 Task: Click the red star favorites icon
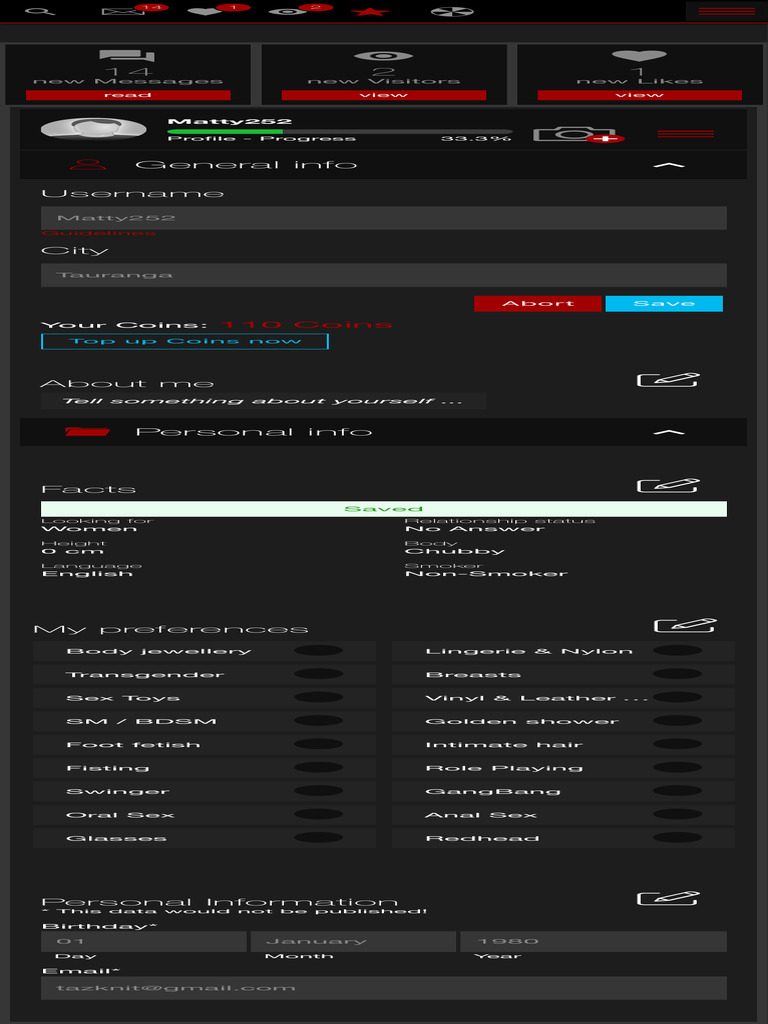pyautogui.click(x=370, y=11)
